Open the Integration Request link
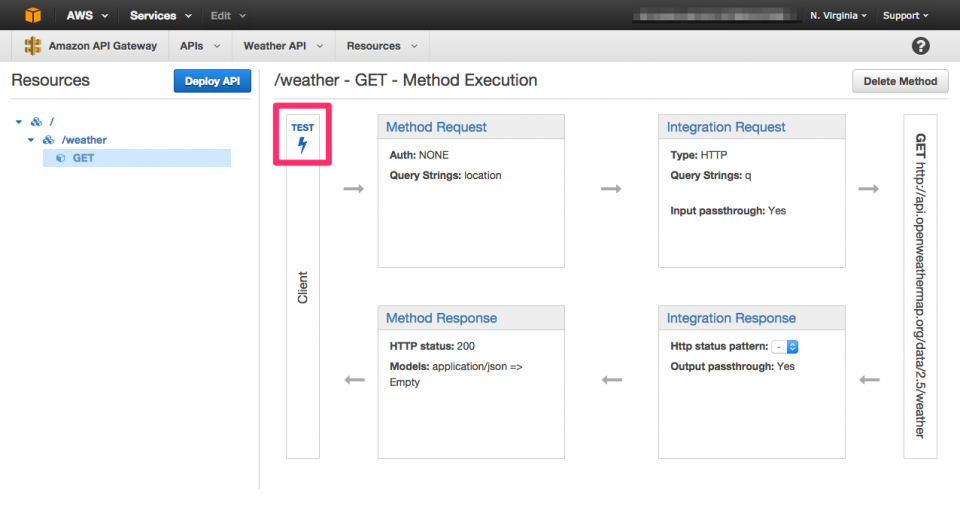The width and height of the screenshot is (960, 513). [x=726, y=127]
